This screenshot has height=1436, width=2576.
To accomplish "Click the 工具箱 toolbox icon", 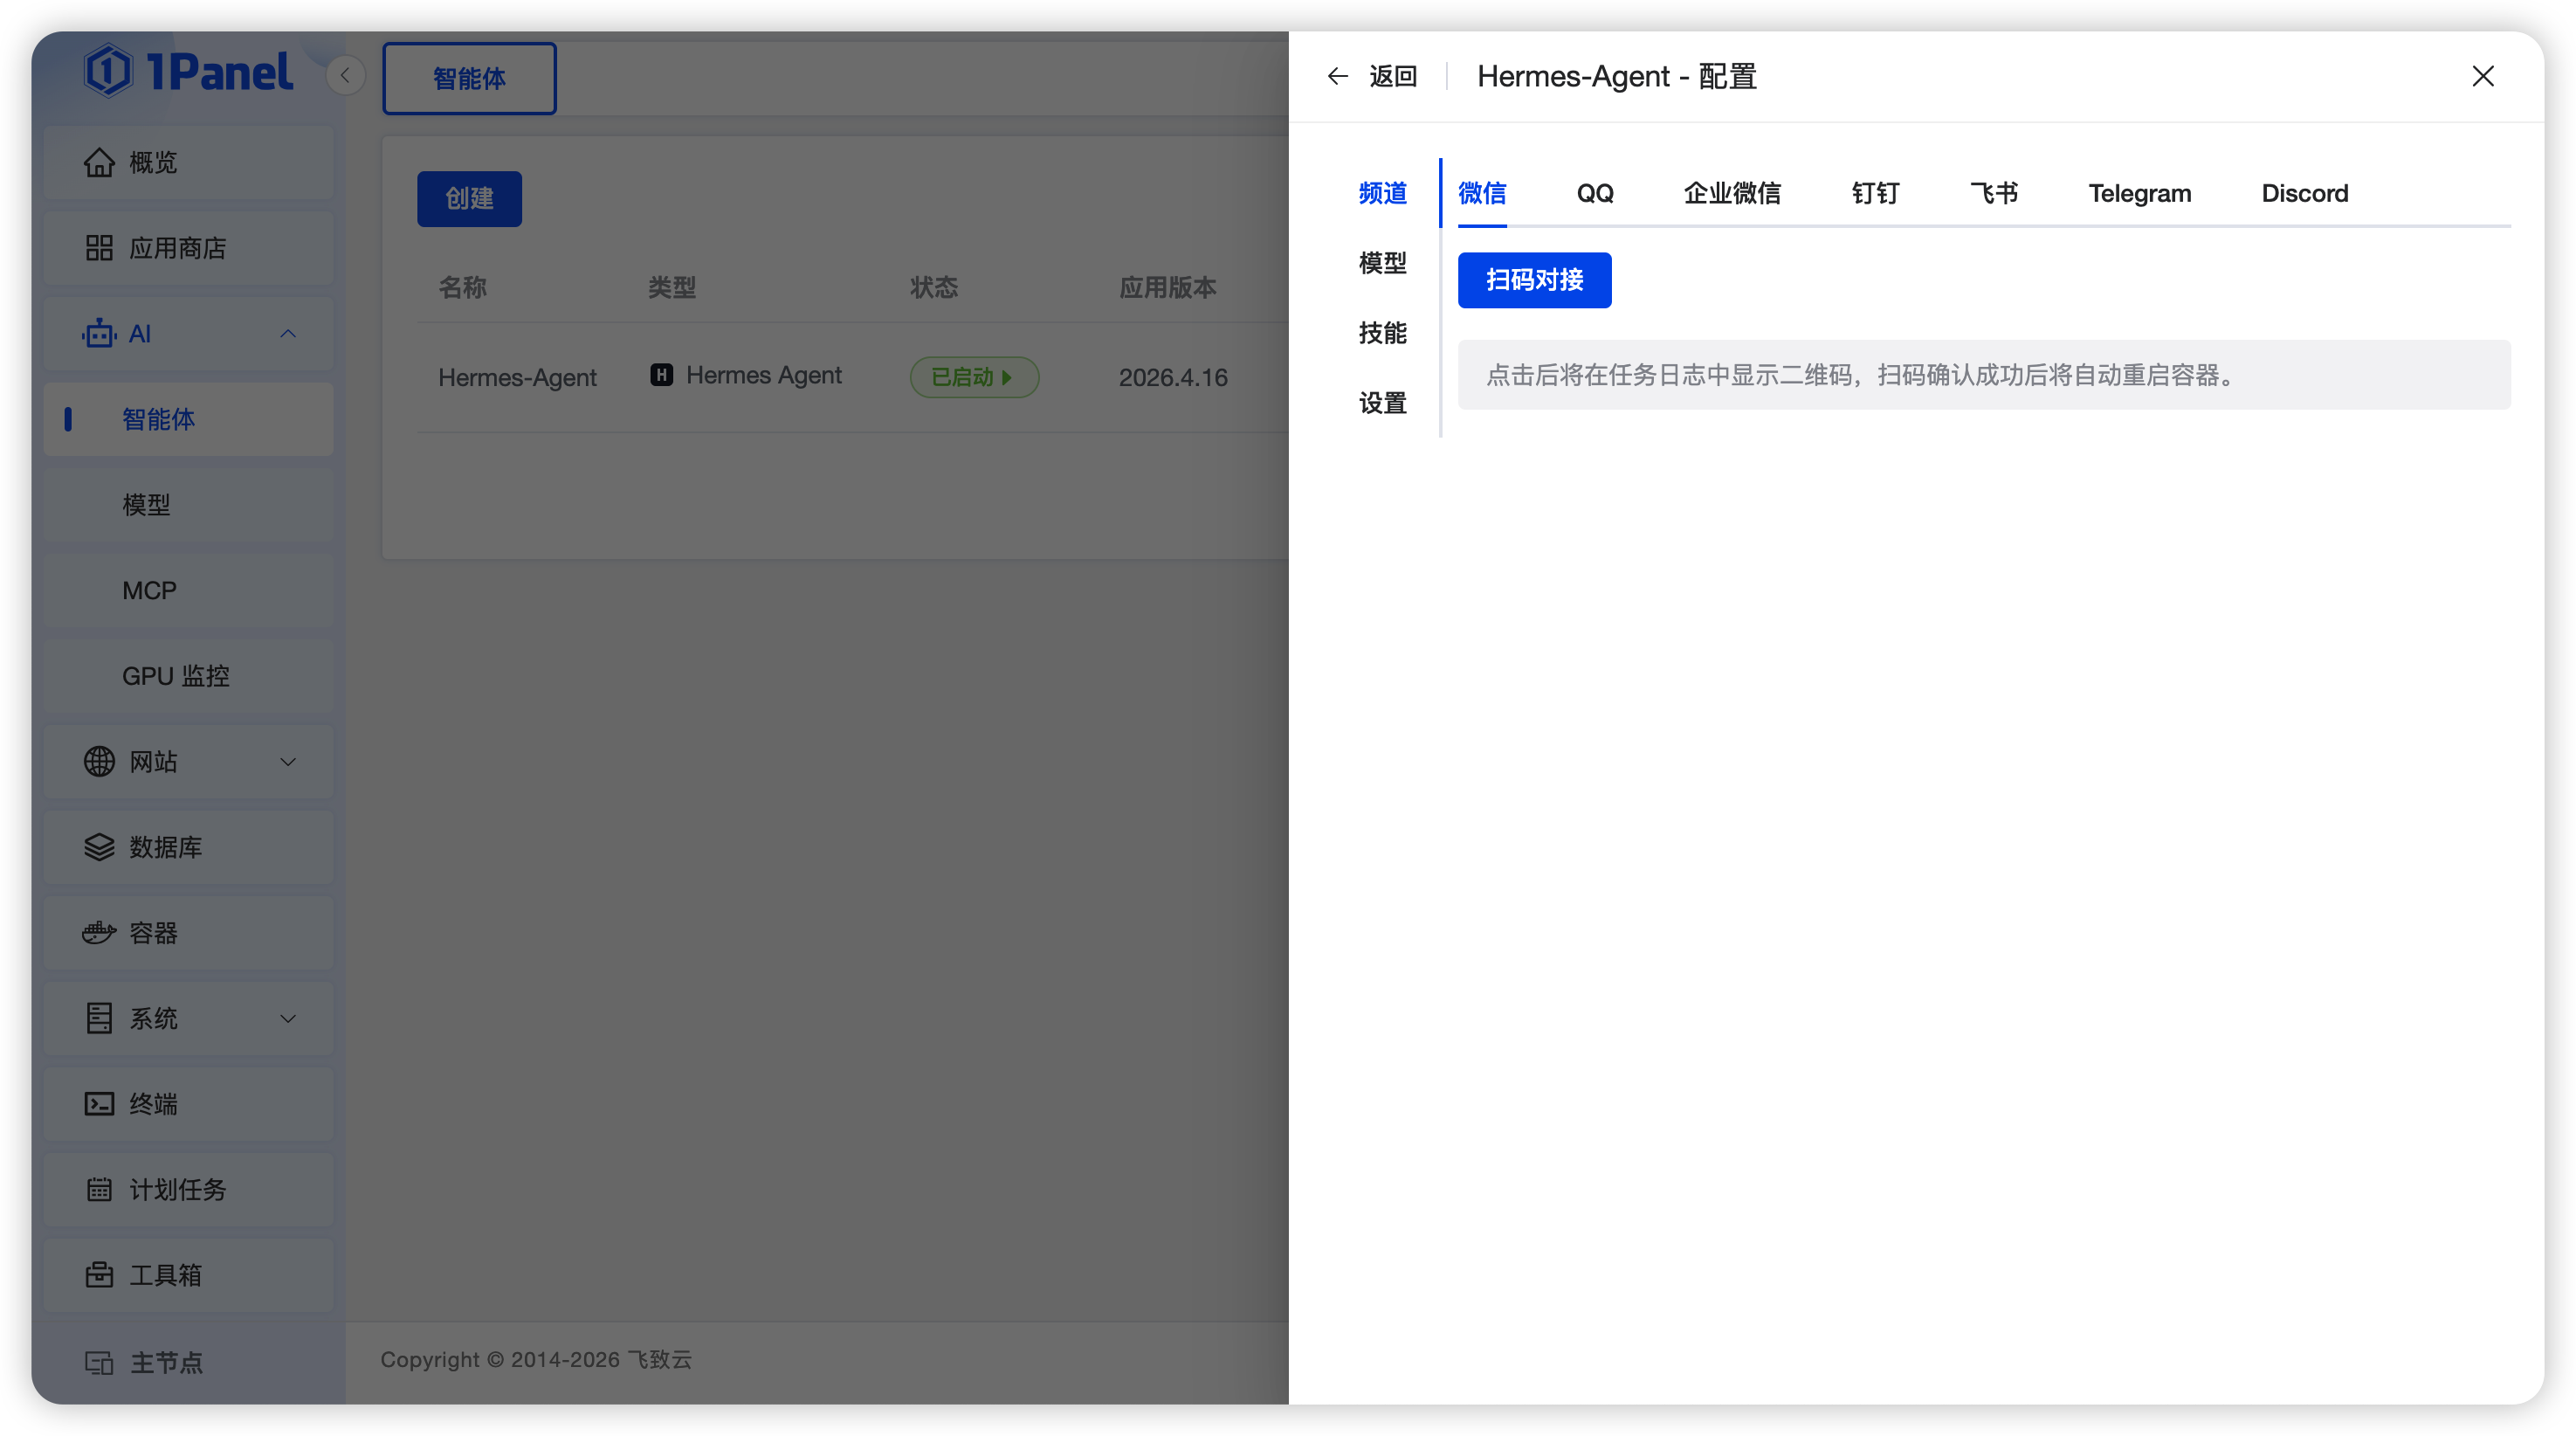I will point(99,1275).
